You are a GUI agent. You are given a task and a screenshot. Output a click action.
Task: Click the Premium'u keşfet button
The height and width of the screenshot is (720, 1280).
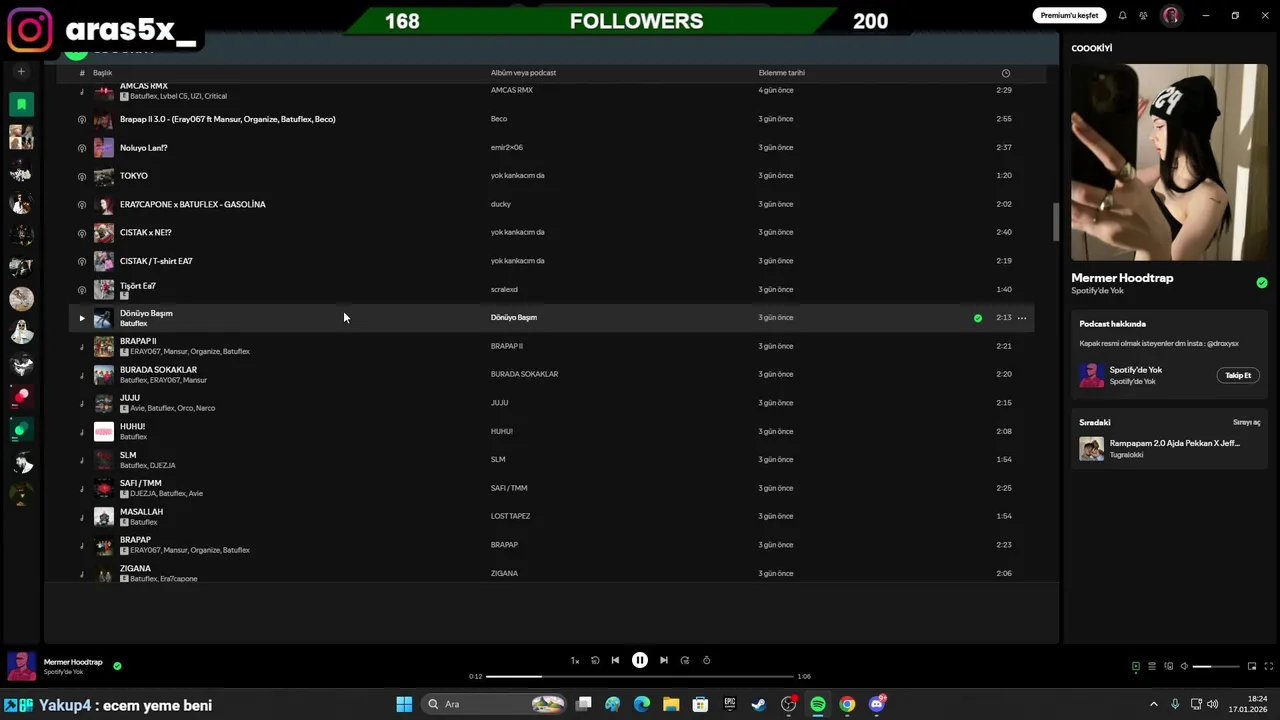(1069, 15)
